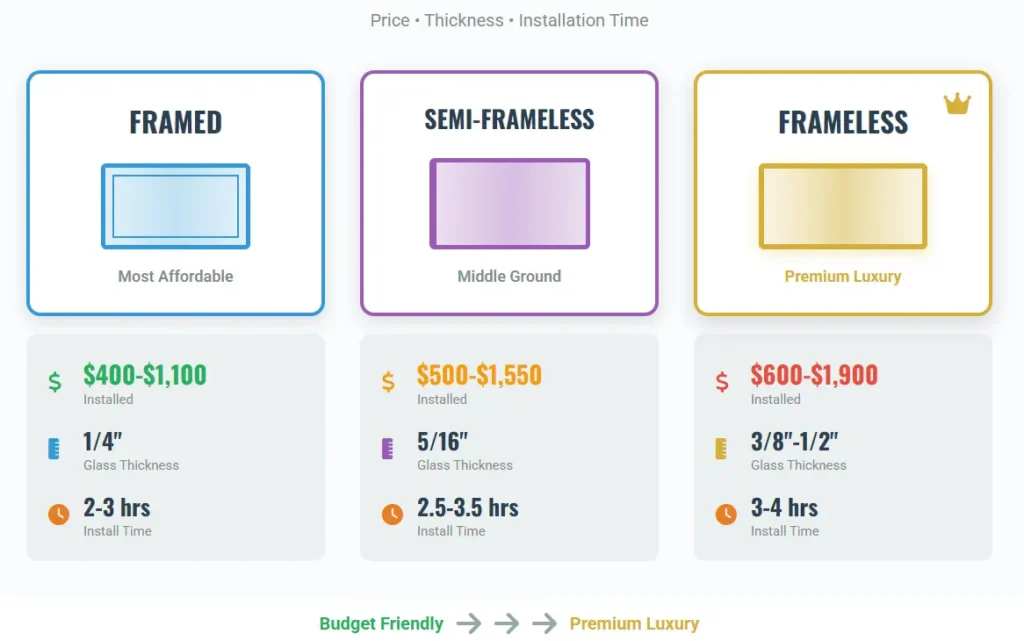Click the SEMI-FRAMELESS card heading

point(509,120)
